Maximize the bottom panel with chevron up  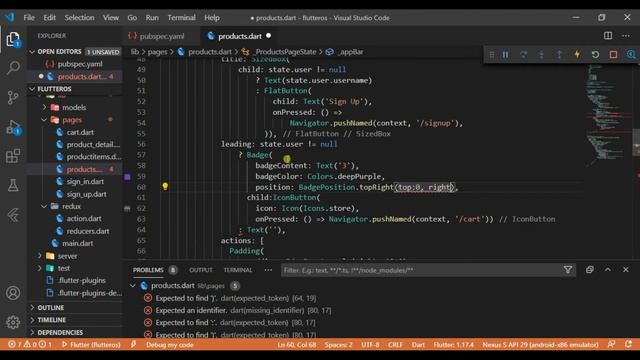(x=608, y=270)
